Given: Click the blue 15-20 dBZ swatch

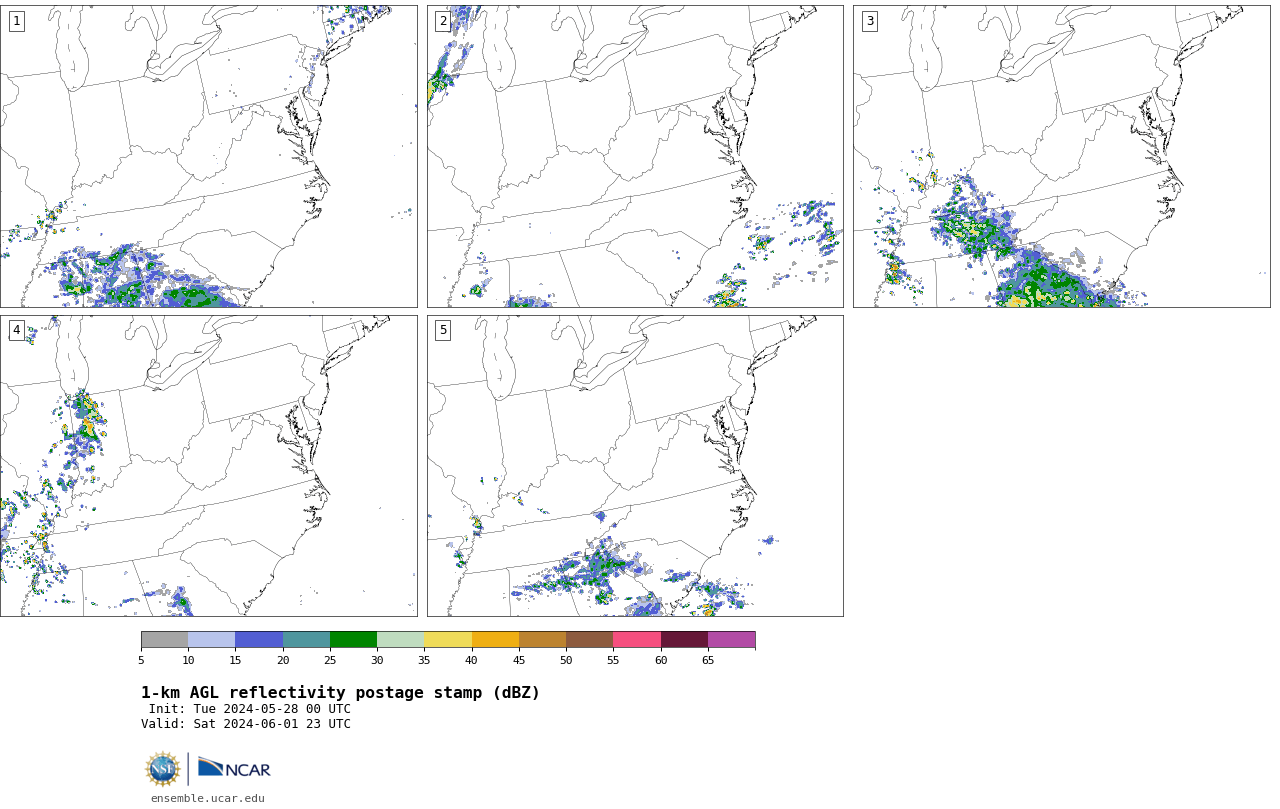Looking at the screenshot, I should click(259, 640).
